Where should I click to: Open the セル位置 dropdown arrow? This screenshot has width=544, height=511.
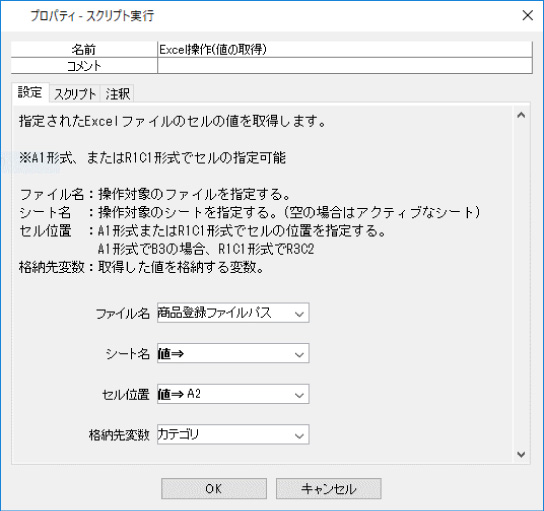299,394
